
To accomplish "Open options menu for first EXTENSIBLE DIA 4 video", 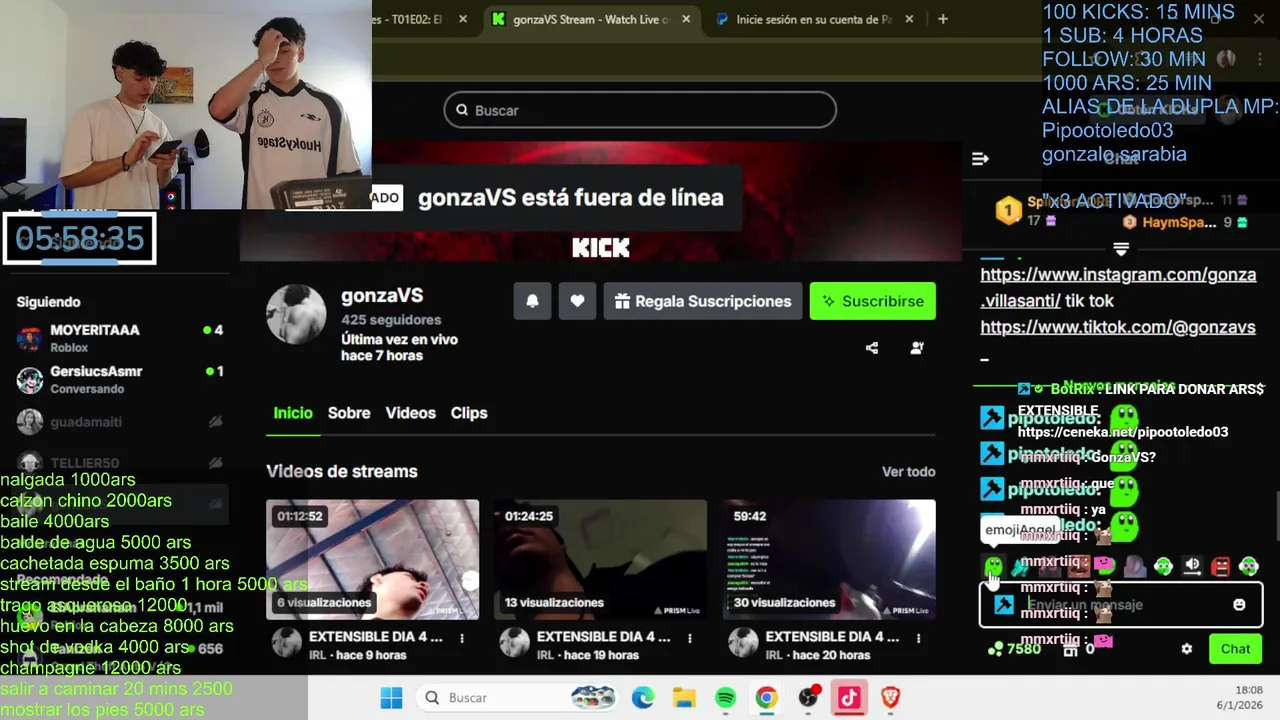I will pyautogui.click(x=462, y=637).
